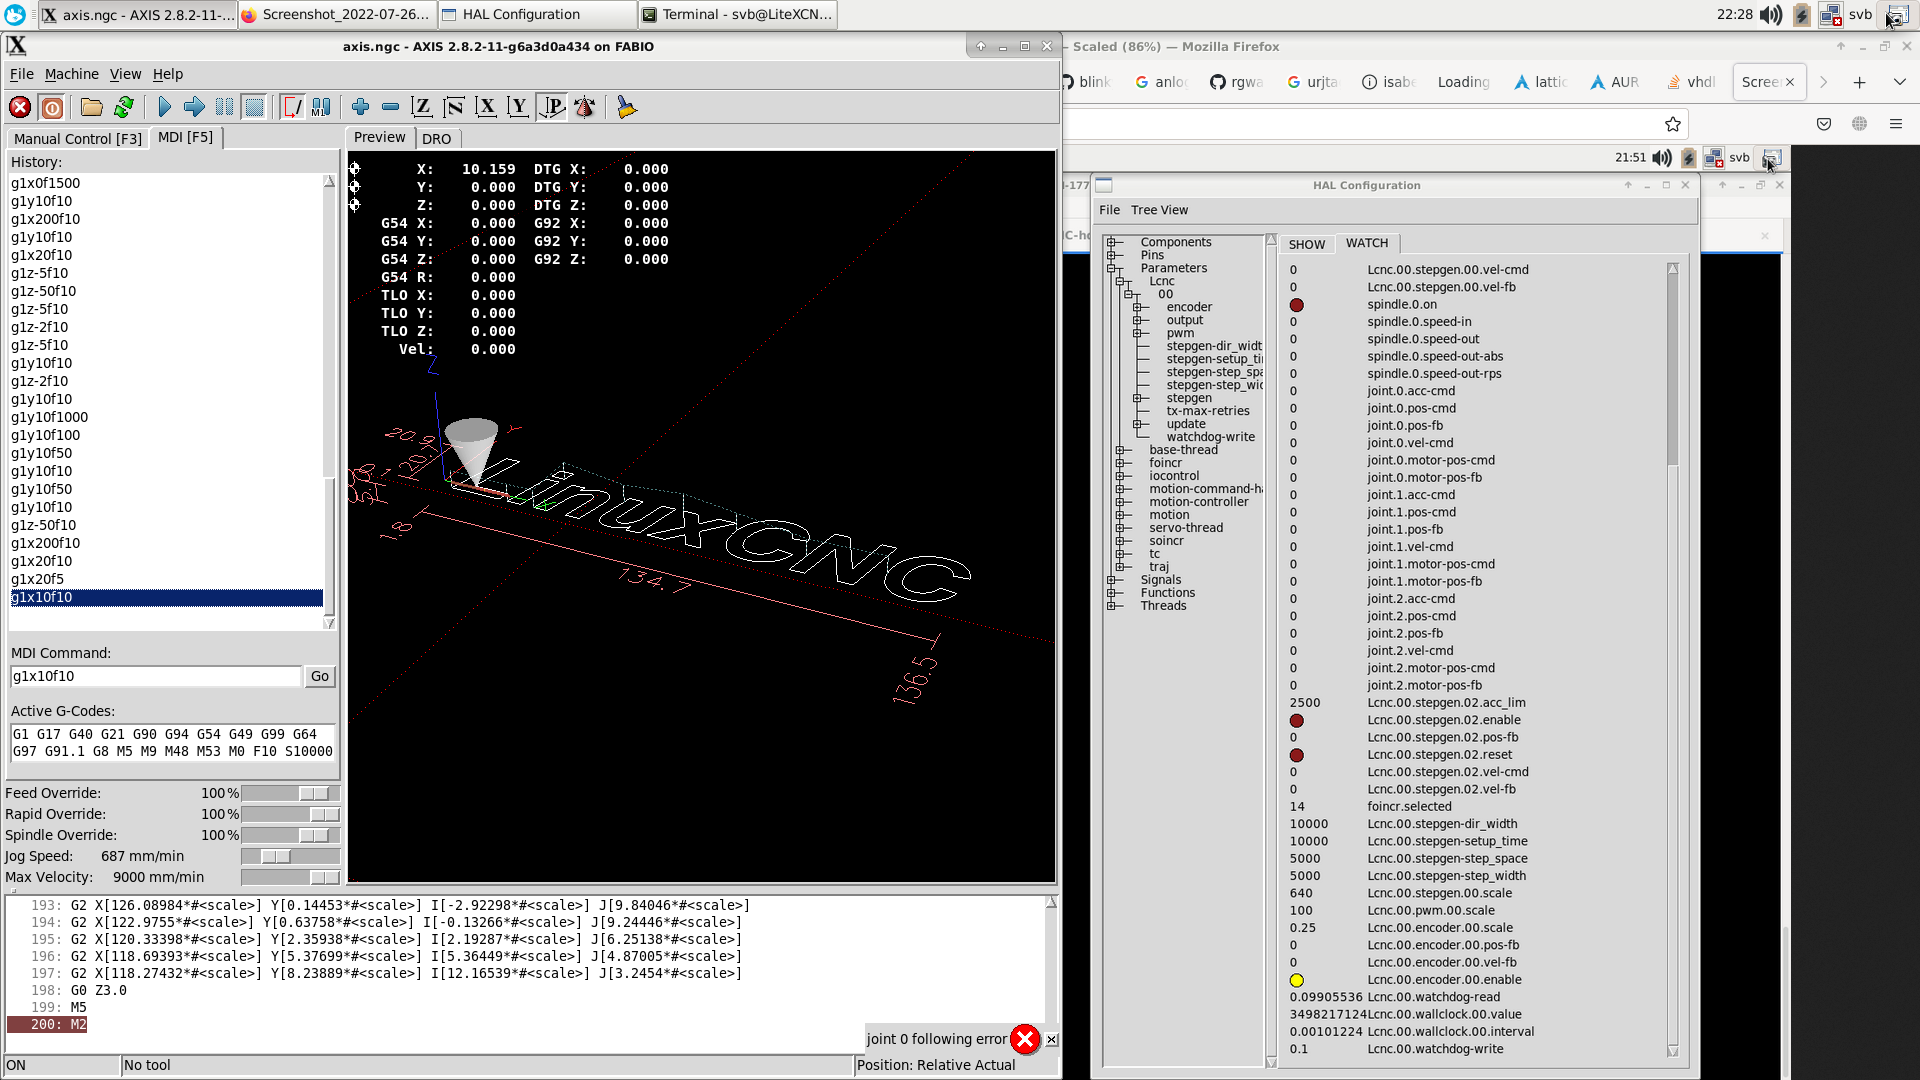Open a G-code file with folder icon
Image resolution: width=1920 pixels, height=1080 pixels.
pos(92,107)
